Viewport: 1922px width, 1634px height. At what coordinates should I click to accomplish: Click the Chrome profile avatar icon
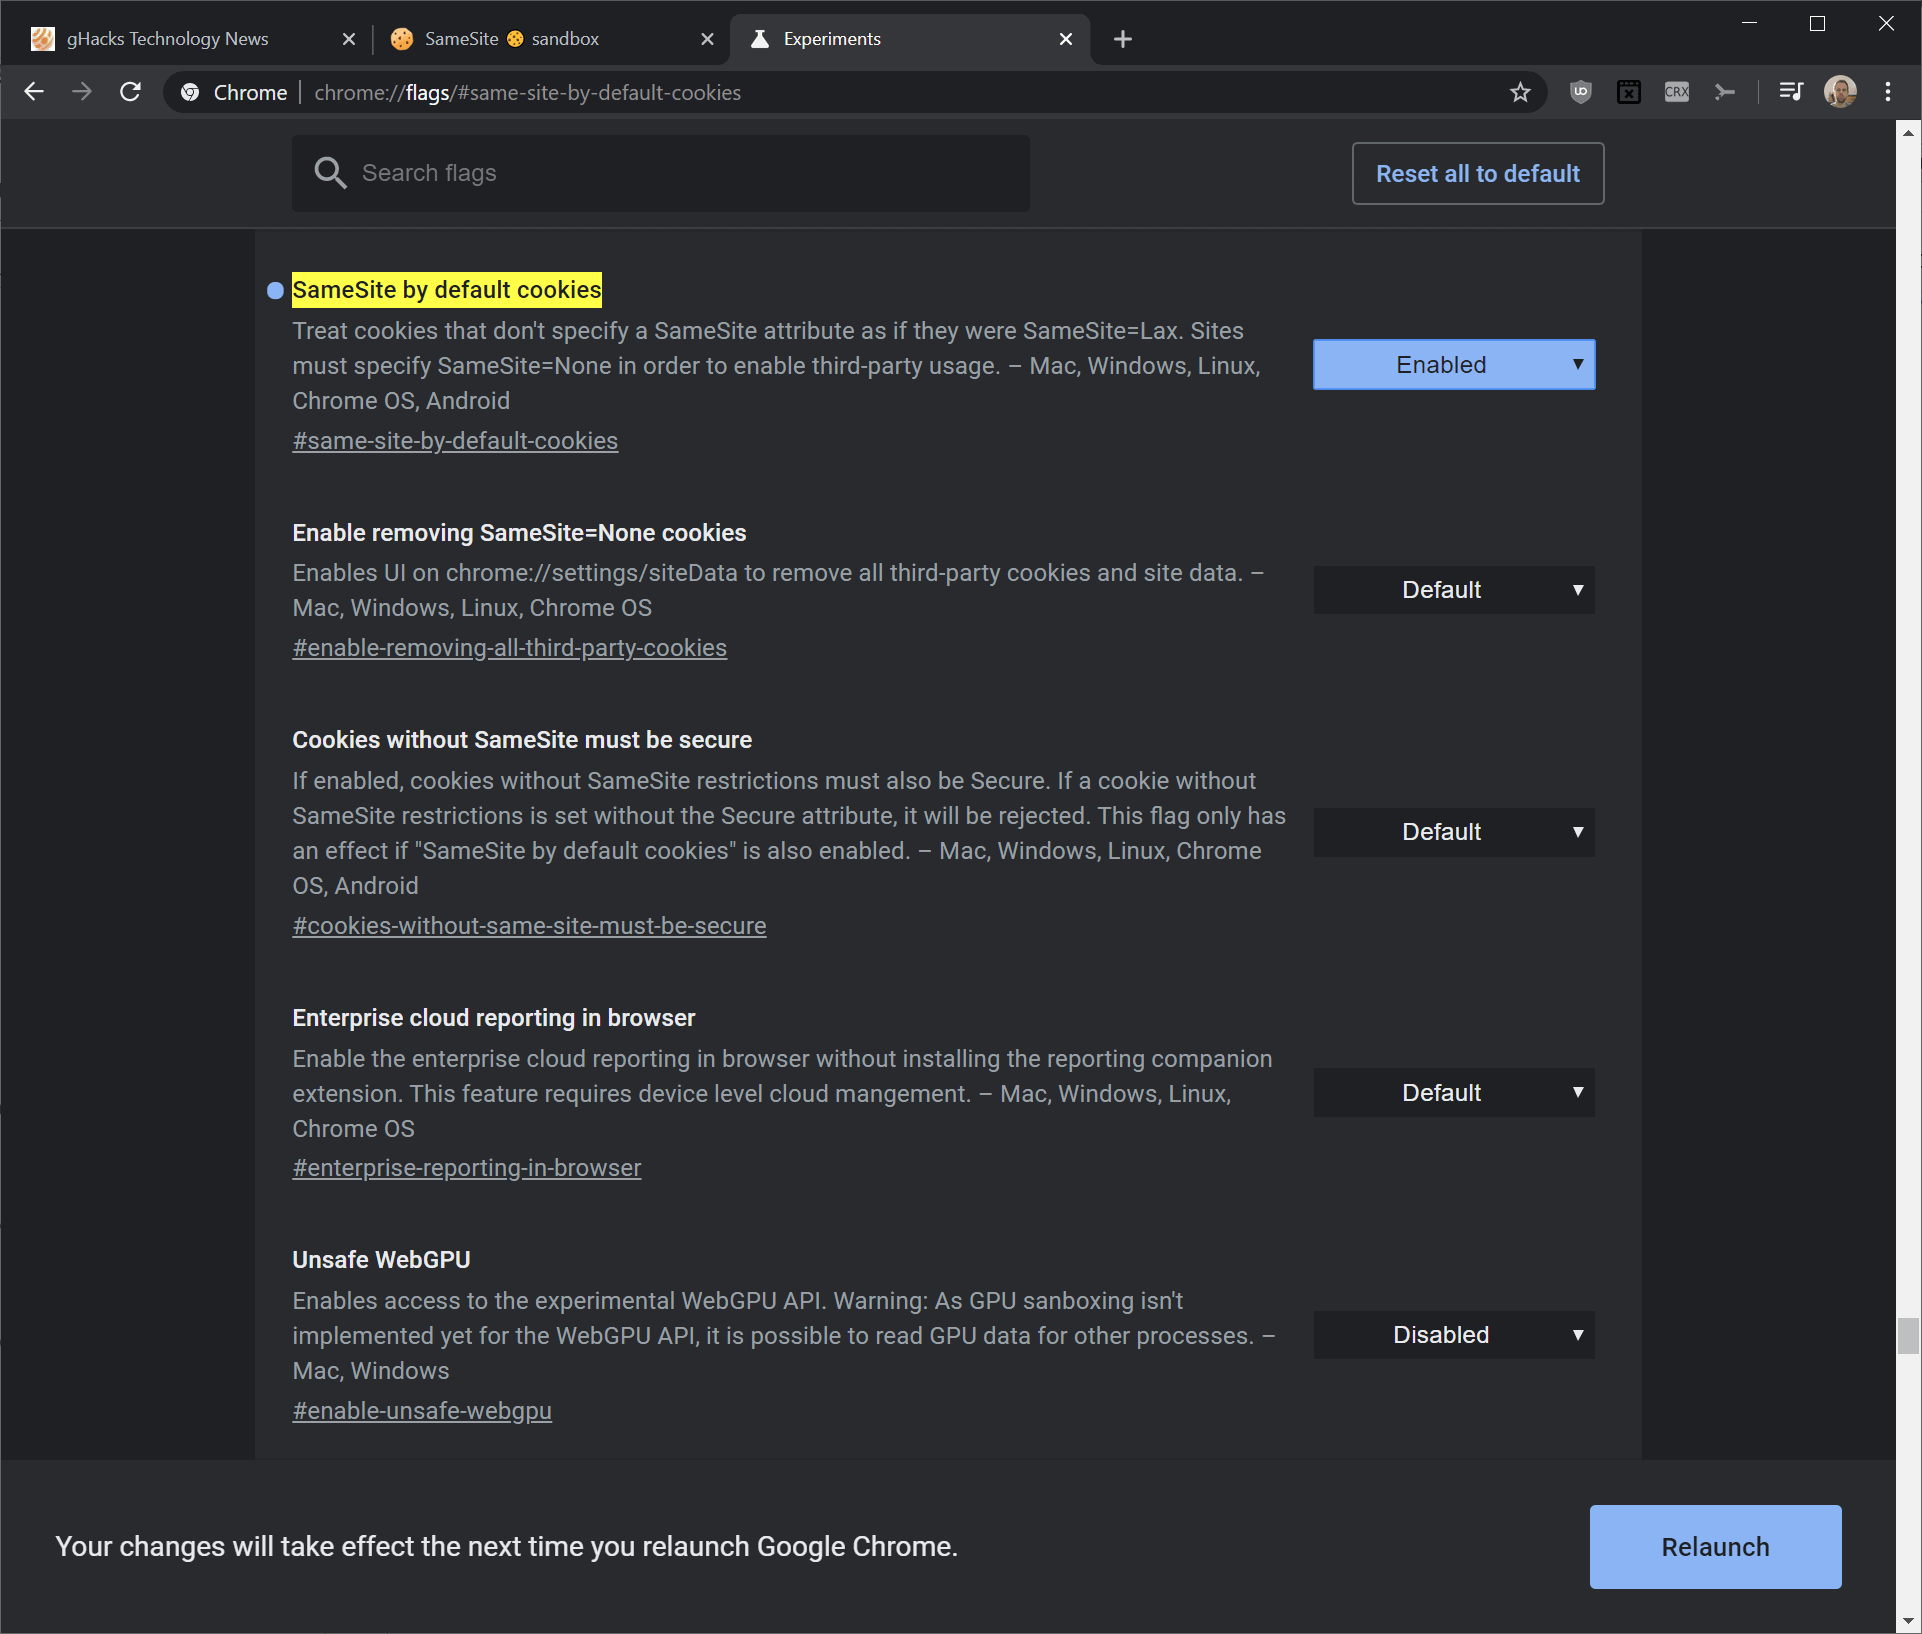pyautogui.click(x=1841, y=92)
